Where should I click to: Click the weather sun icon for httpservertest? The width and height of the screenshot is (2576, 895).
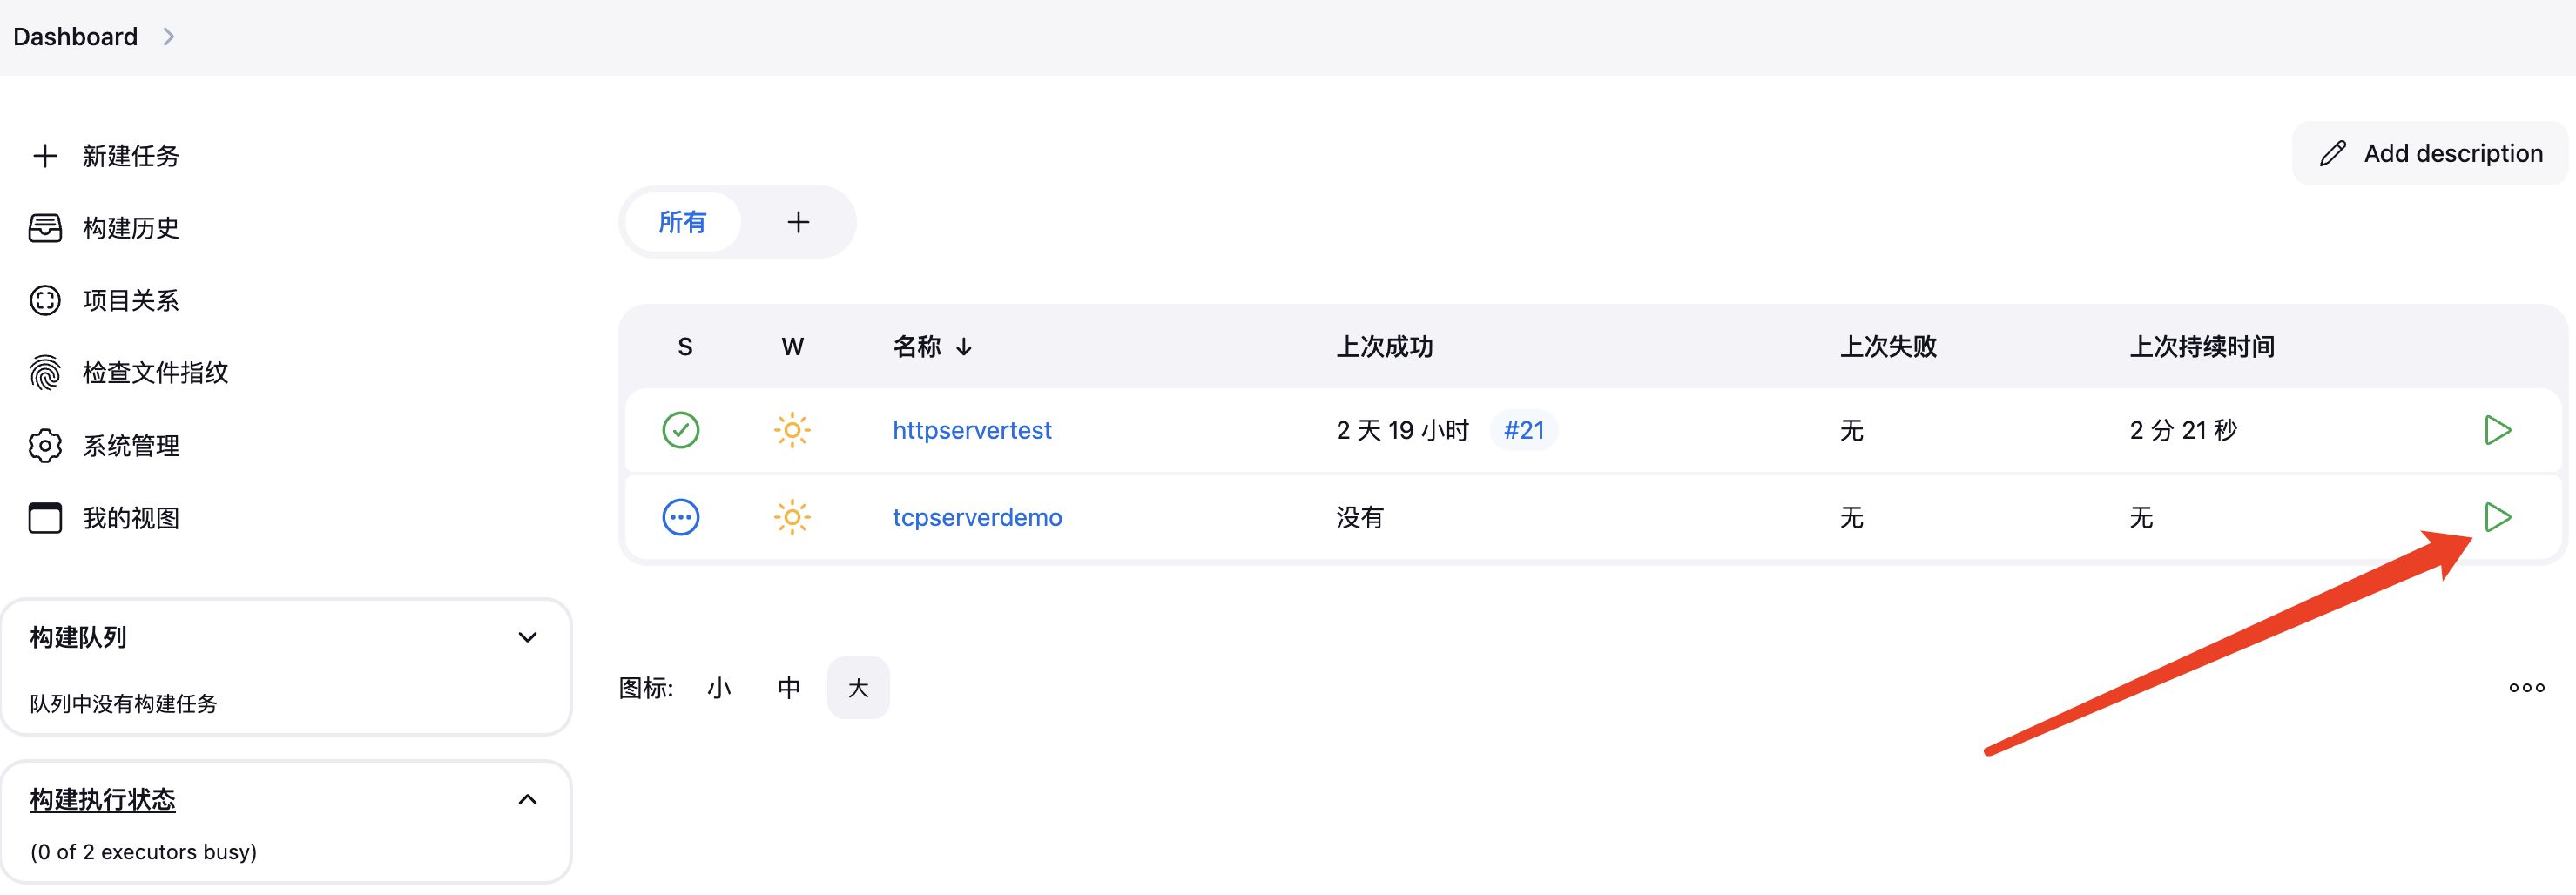792,430
